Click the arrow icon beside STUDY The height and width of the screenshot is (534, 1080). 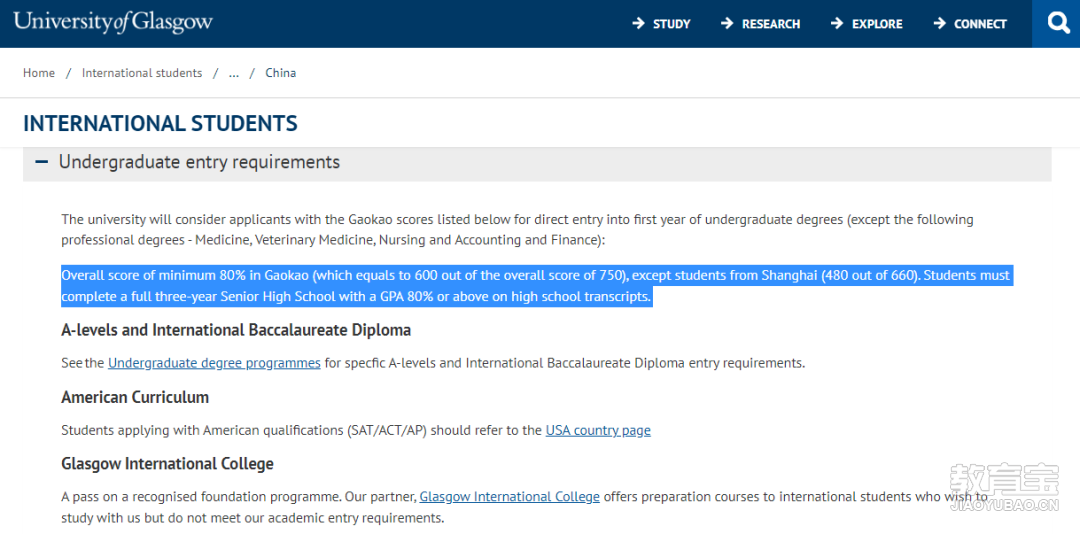click(639, 23)
